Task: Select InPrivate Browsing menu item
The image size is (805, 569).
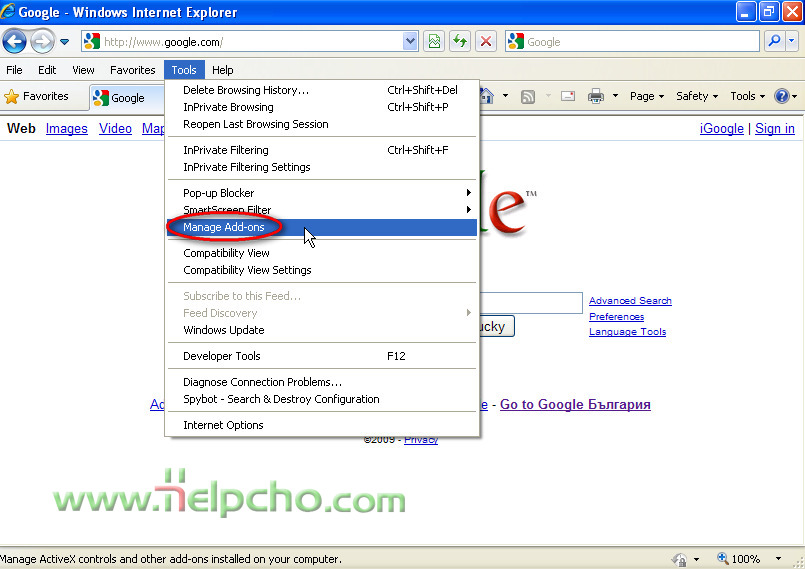Action: click(322, 107)
